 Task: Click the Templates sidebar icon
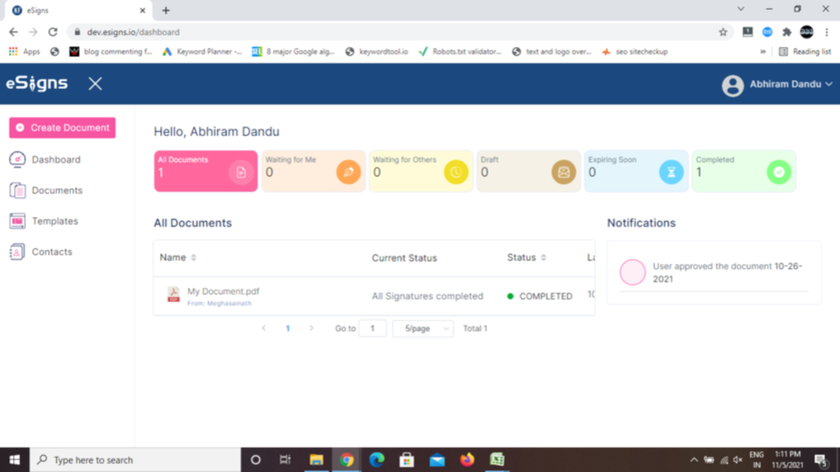(x=17, y=221)
